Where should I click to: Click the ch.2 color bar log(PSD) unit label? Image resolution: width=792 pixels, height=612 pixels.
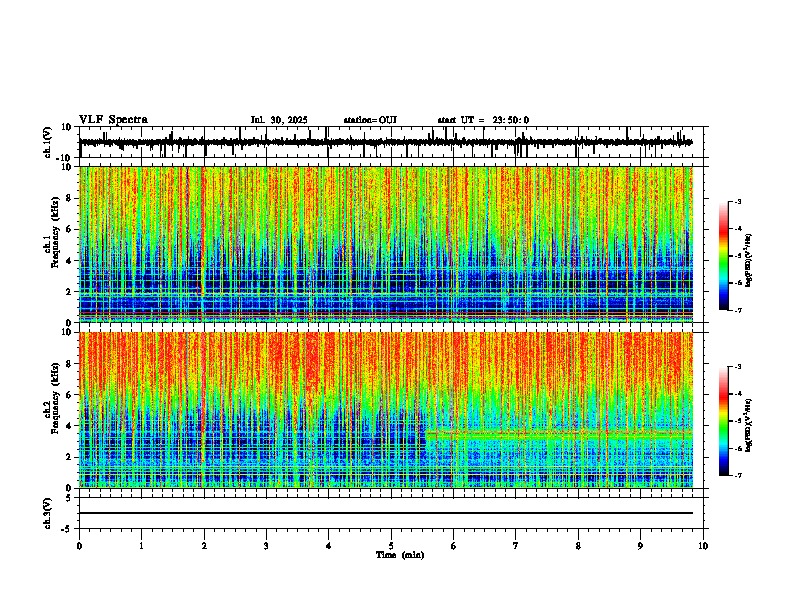749,425
